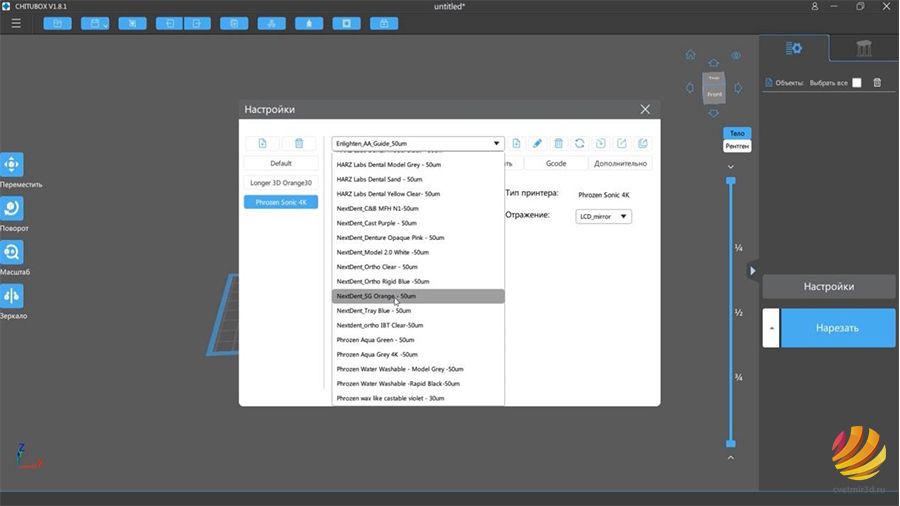Open the Gcode tab
Screen dimensions: 900x506
[x=556, y=164]
